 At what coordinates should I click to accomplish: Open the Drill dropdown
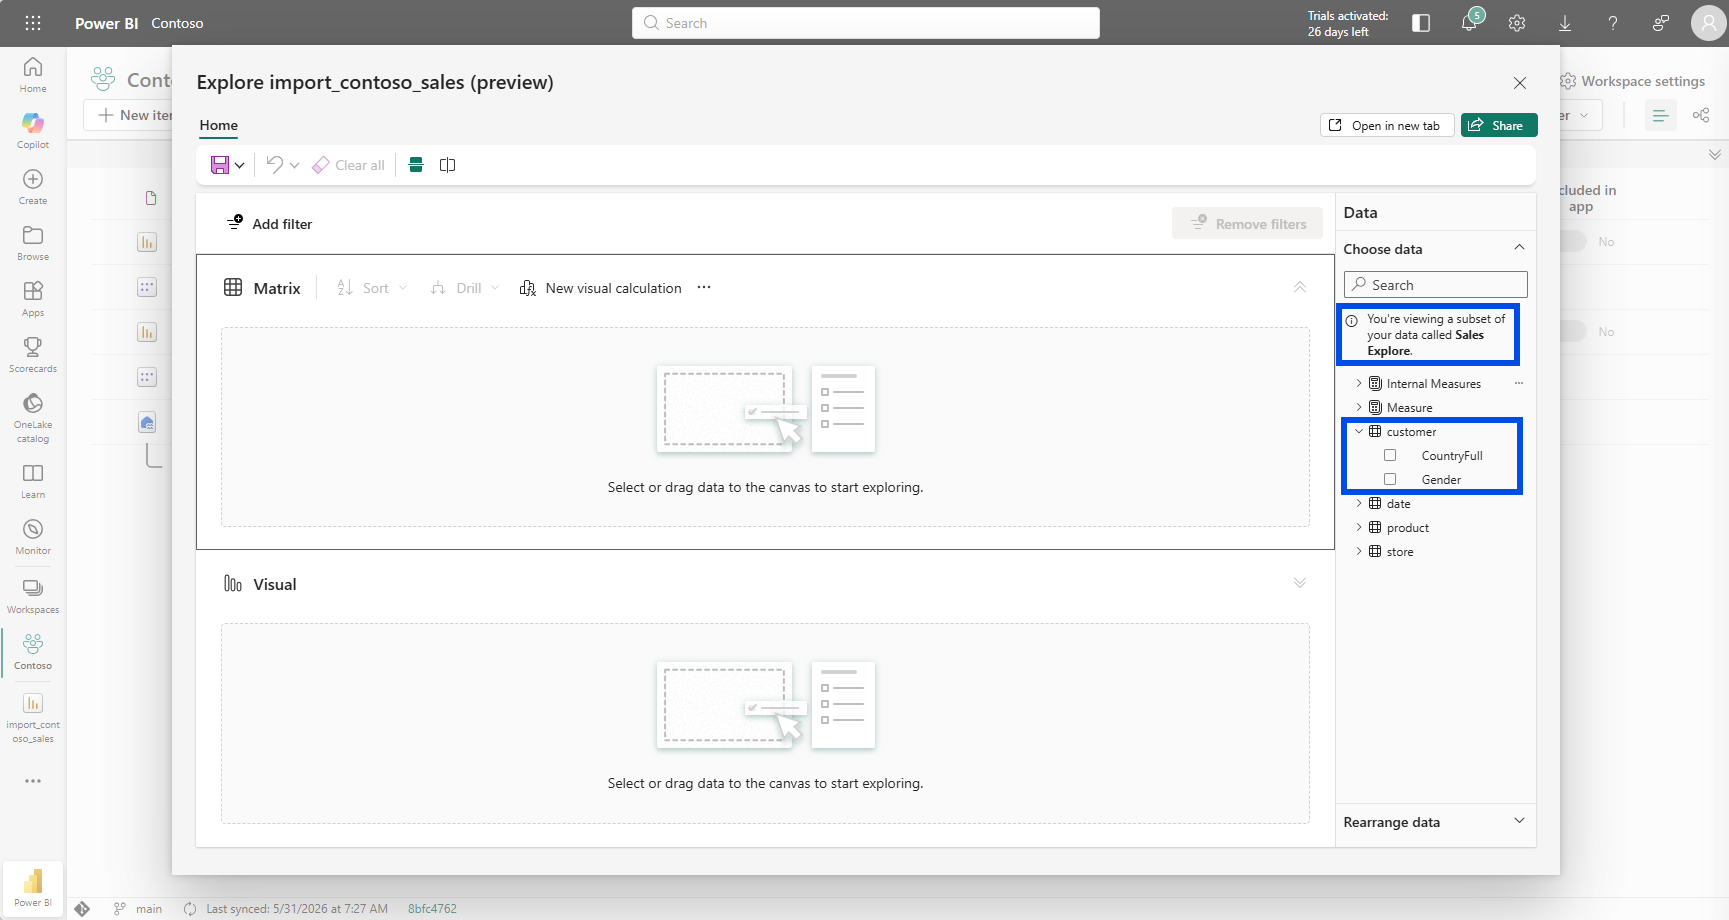tap(465, 288)
